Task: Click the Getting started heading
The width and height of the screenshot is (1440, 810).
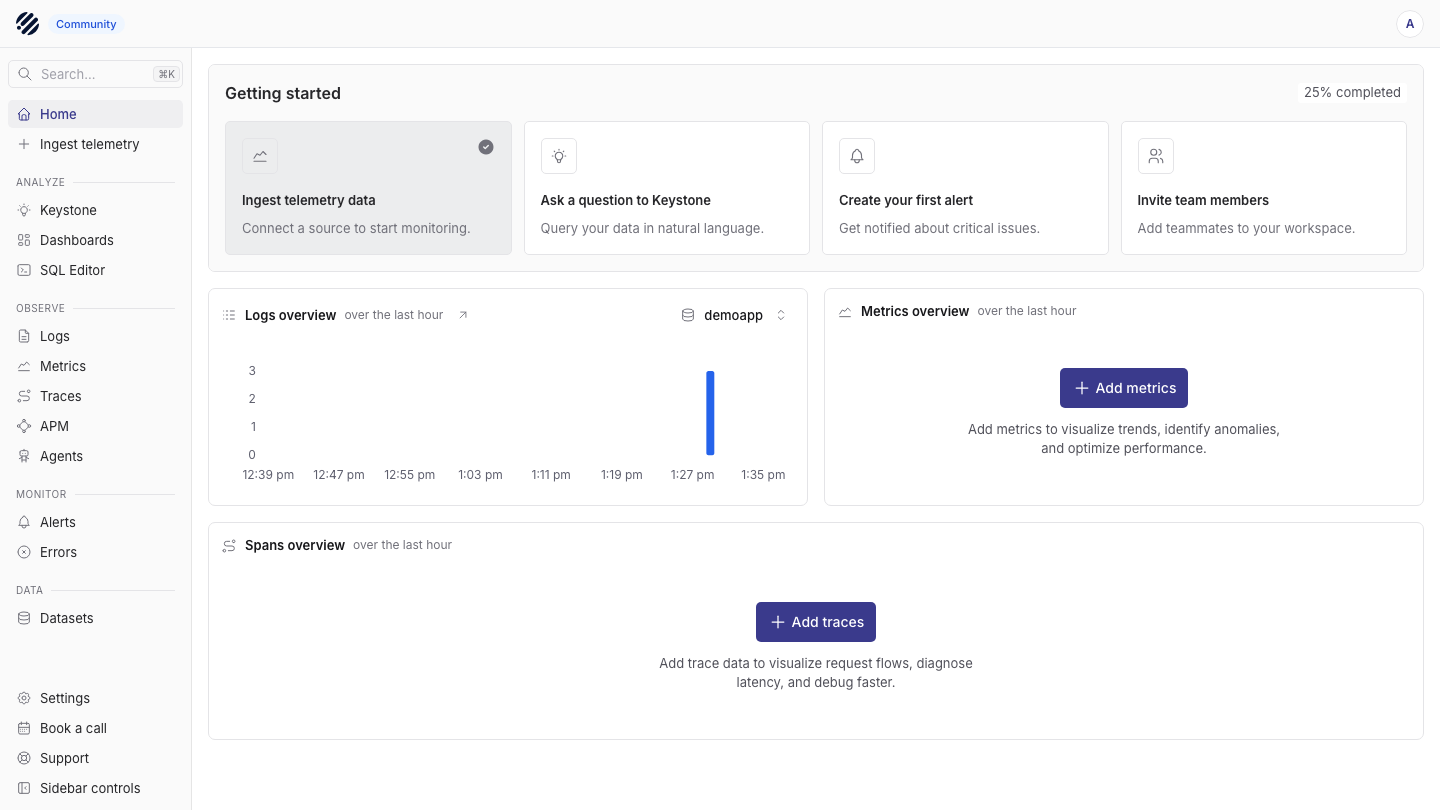Action: pos(283,93)
